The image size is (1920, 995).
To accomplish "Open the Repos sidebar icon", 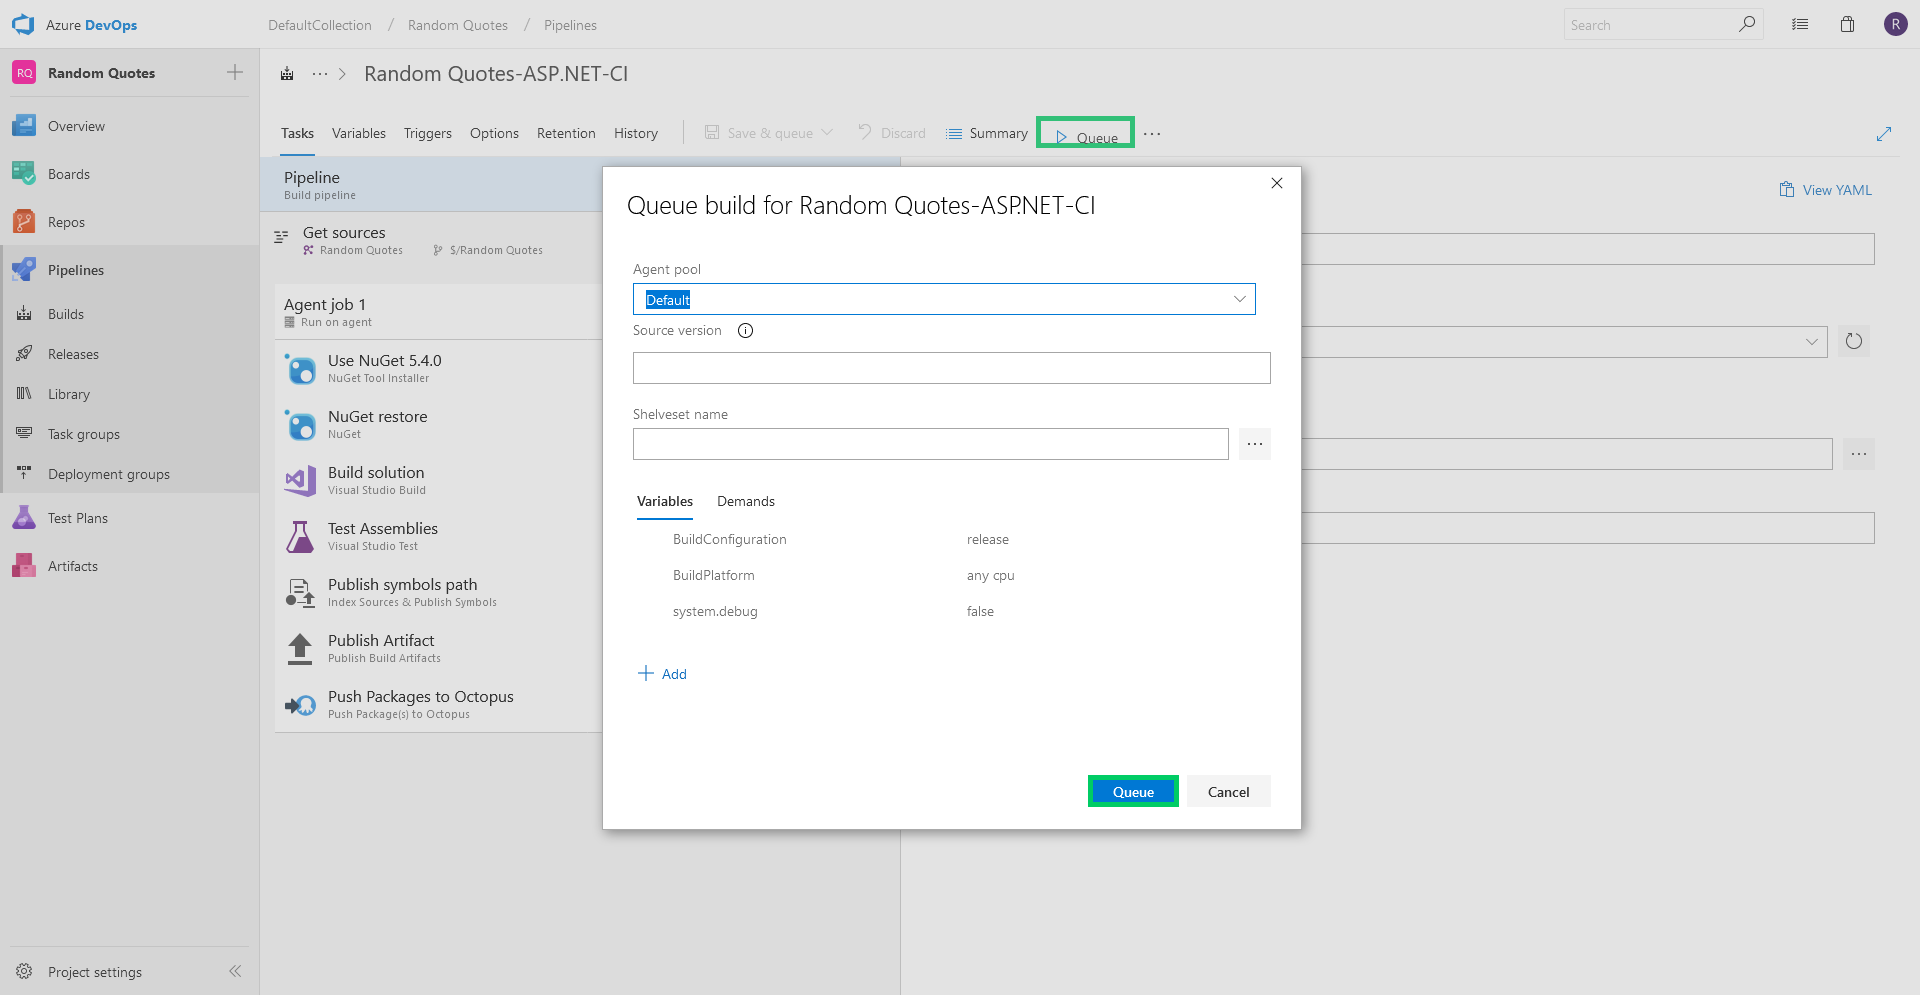I will [24, 222].
